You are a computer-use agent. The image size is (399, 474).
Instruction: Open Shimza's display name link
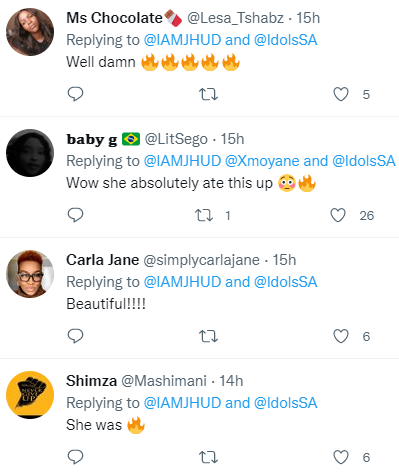[91, 381]
